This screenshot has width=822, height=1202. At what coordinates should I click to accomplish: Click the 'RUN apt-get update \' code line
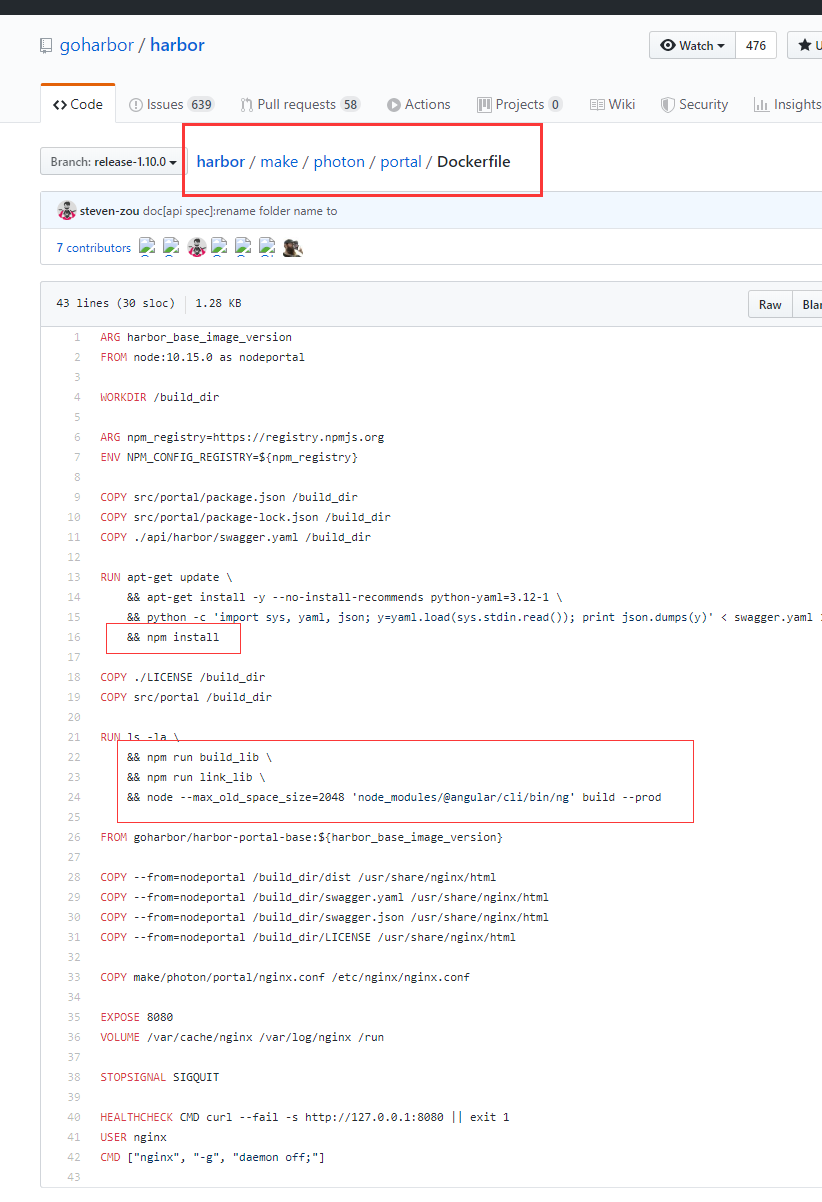click(x=166, y=577)
